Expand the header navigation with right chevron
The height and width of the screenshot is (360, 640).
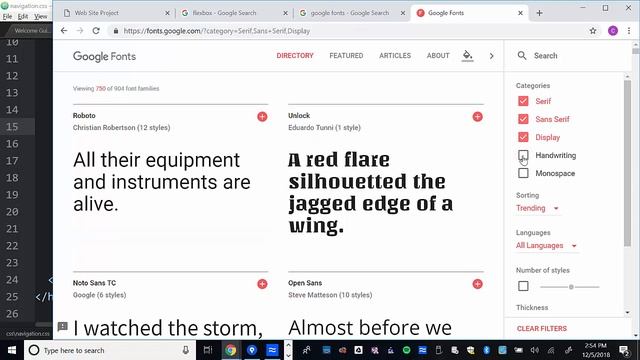(491, 56)
